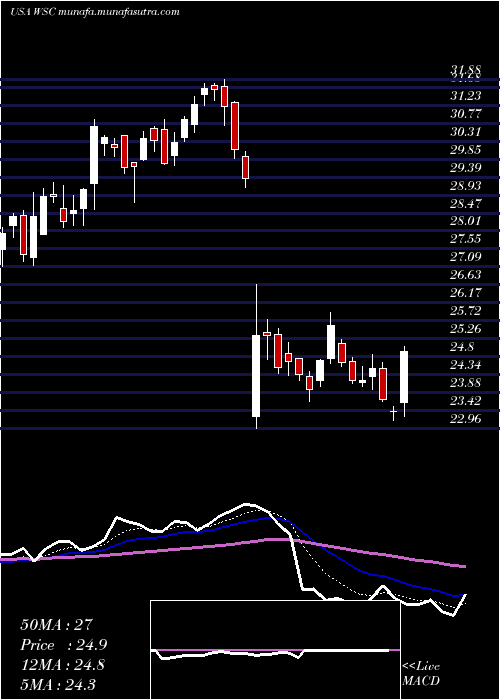Click the 23.88 price axis label

466,383
